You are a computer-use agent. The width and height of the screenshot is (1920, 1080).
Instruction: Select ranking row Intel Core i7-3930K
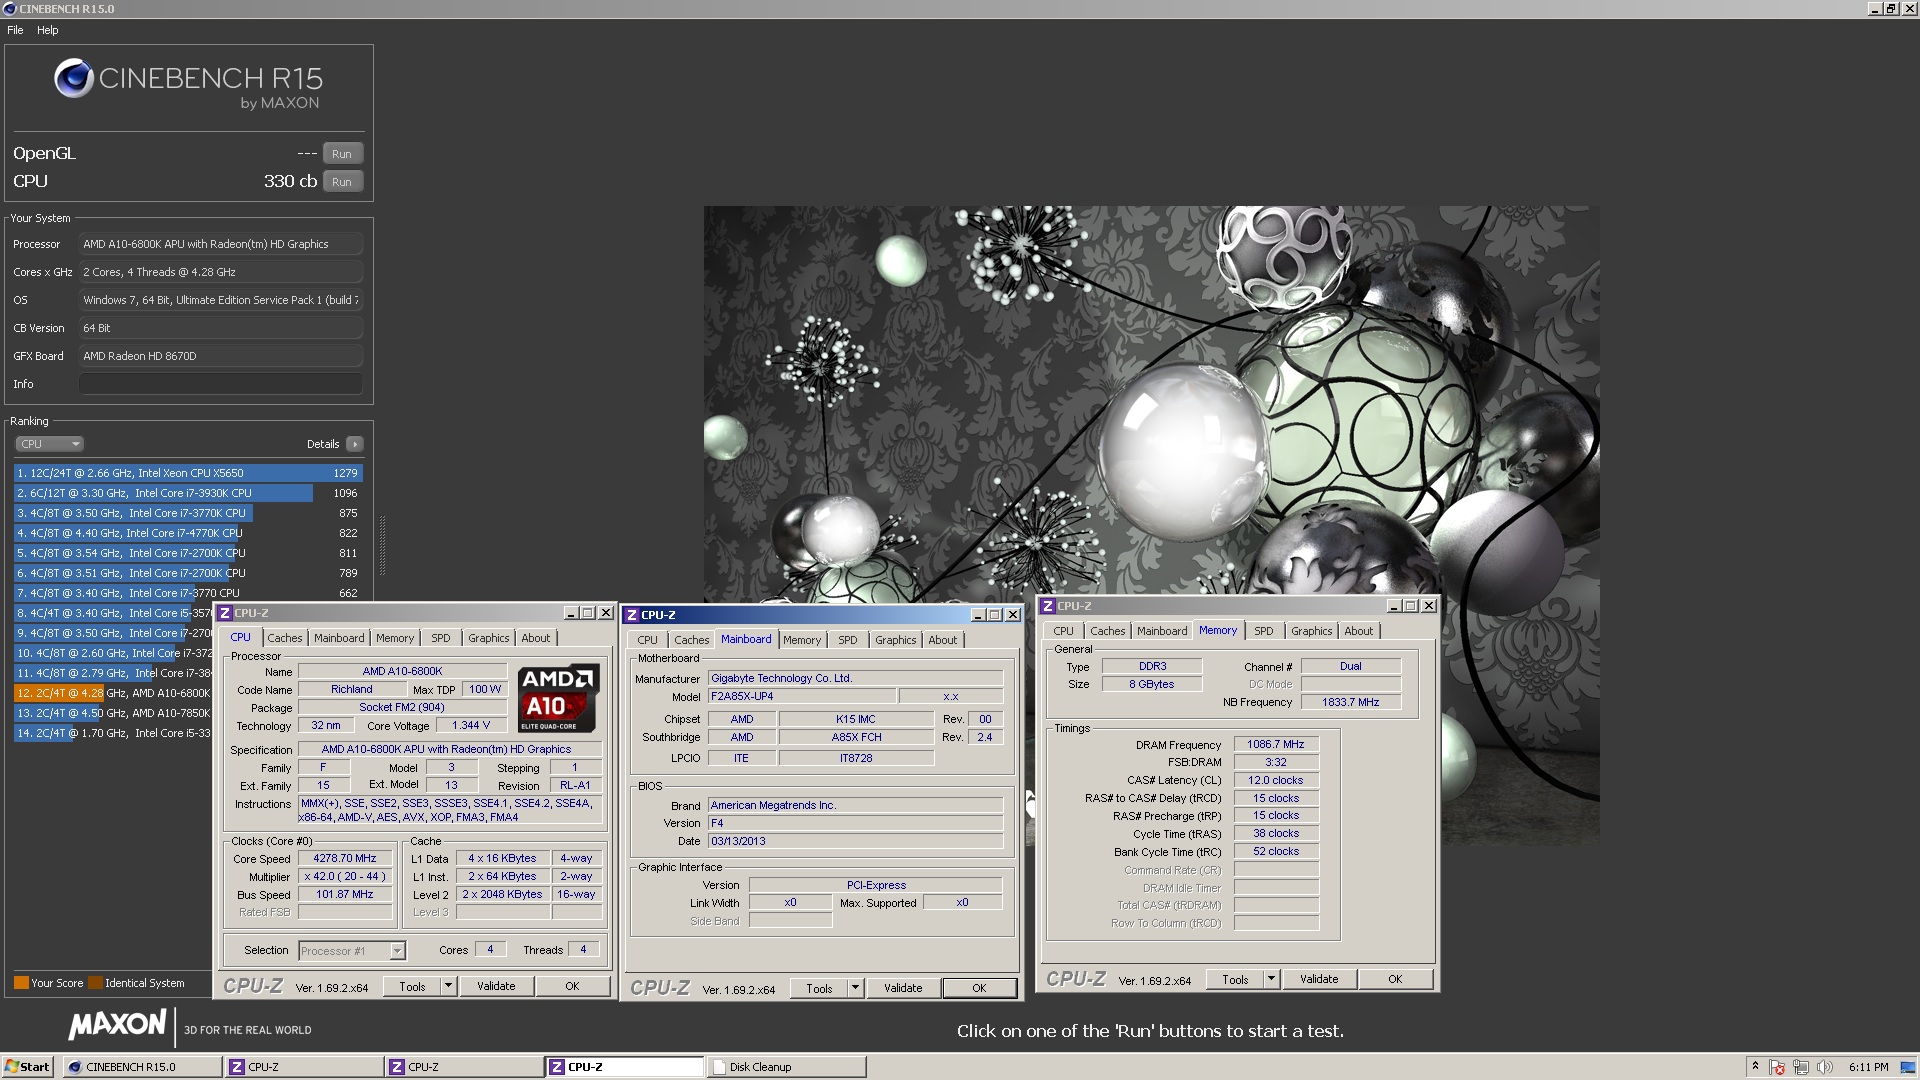188,493
